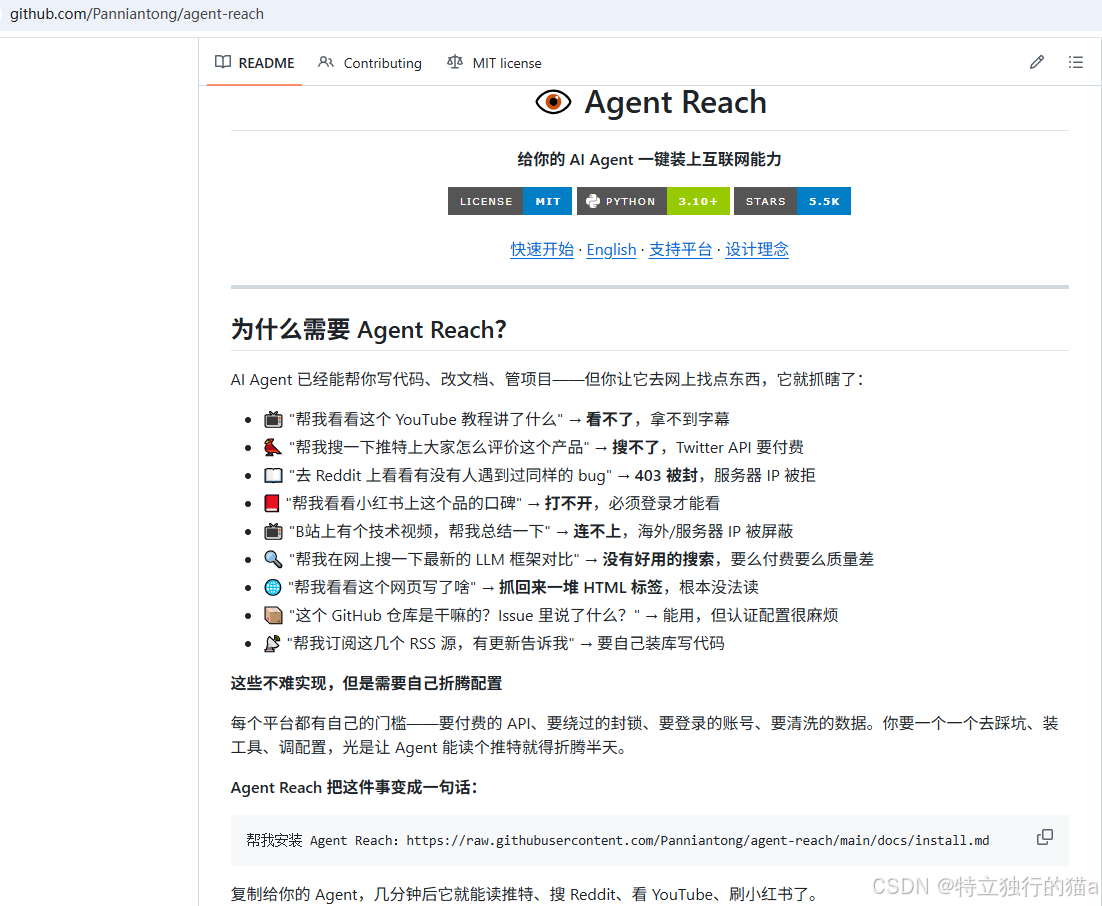Click the paragraph starting AI Agent 已经能帮你写代码

[547, 380]
